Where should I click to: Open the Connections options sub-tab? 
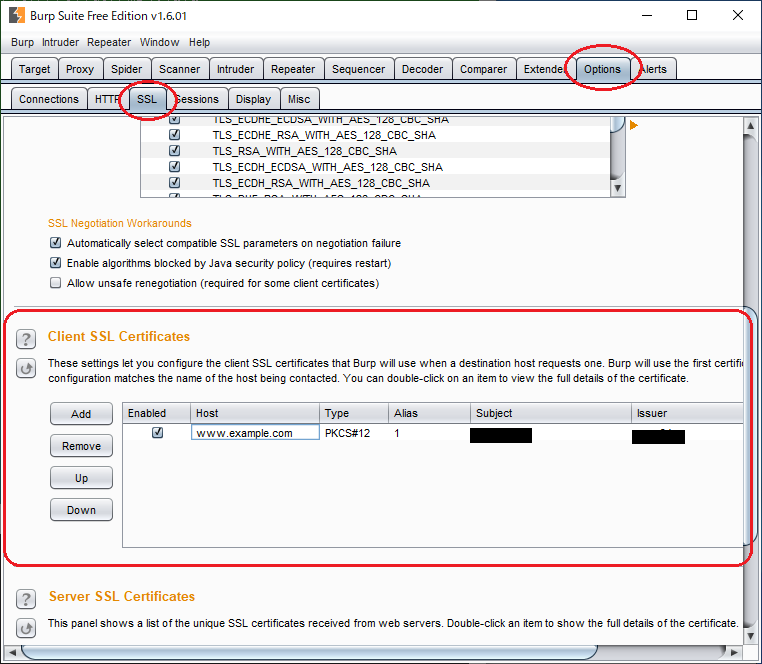click(49, 99)
